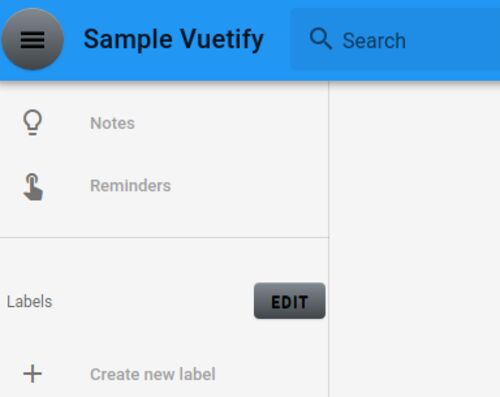
Task: Choose Create new label entry
Action: tap(164, 374)
